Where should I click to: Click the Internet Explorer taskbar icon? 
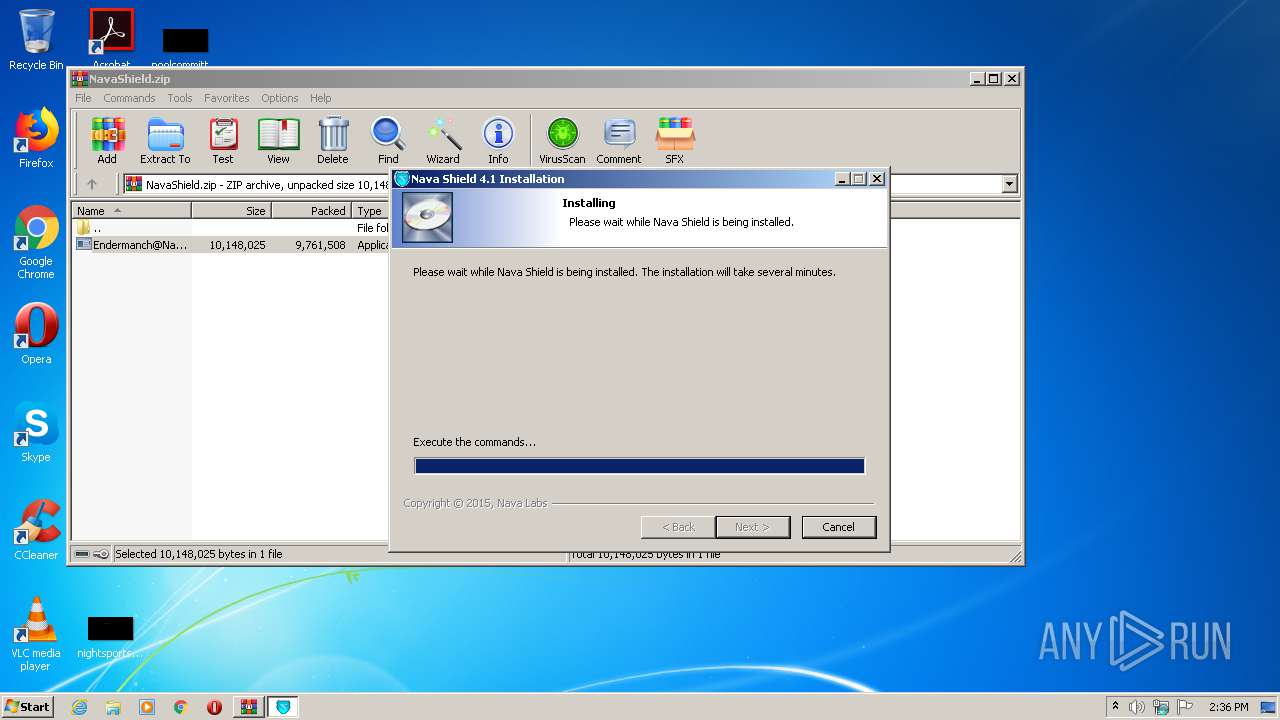point(79,707)
